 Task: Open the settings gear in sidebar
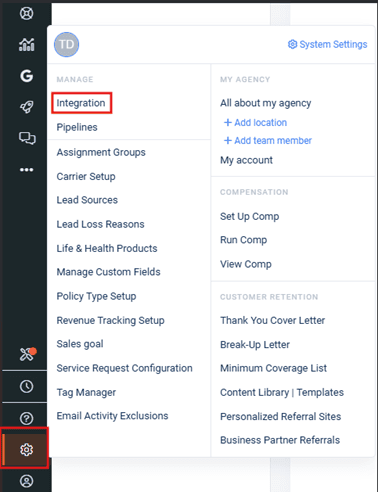coord(26,449)
